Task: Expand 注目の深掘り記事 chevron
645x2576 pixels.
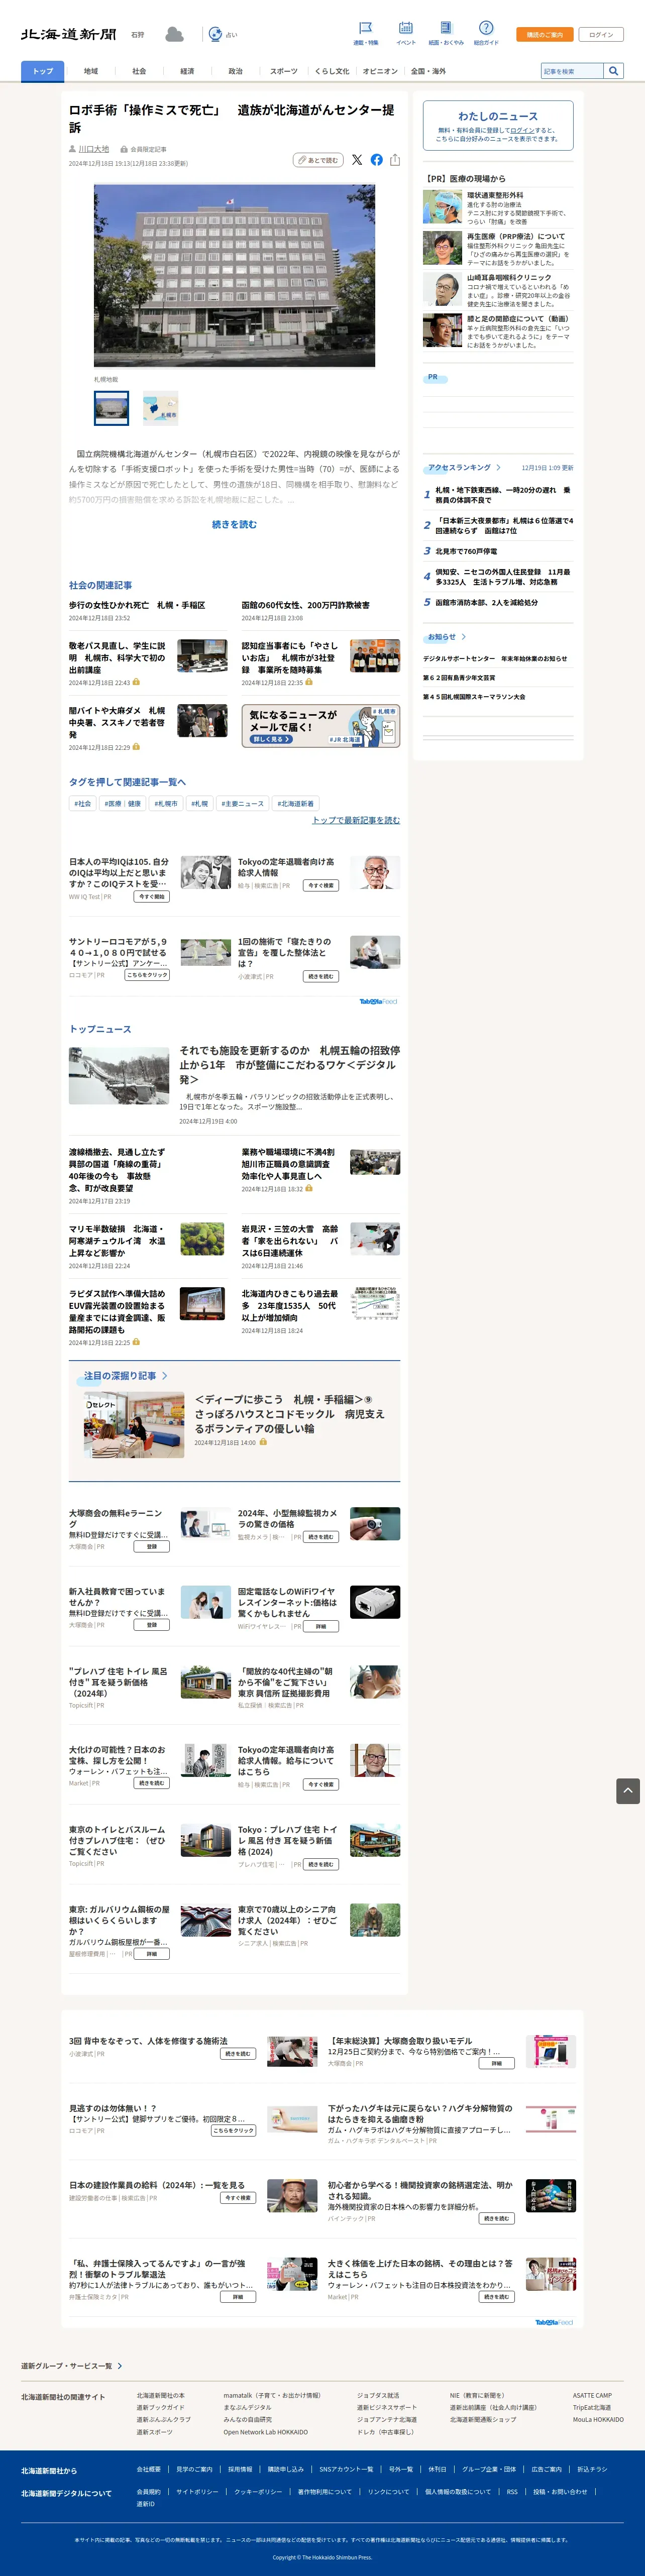Action: click(165, 1376)
